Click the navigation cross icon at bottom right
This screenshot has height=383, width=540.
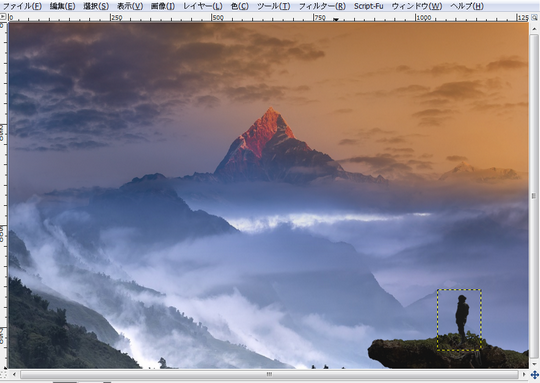(534, 374)
